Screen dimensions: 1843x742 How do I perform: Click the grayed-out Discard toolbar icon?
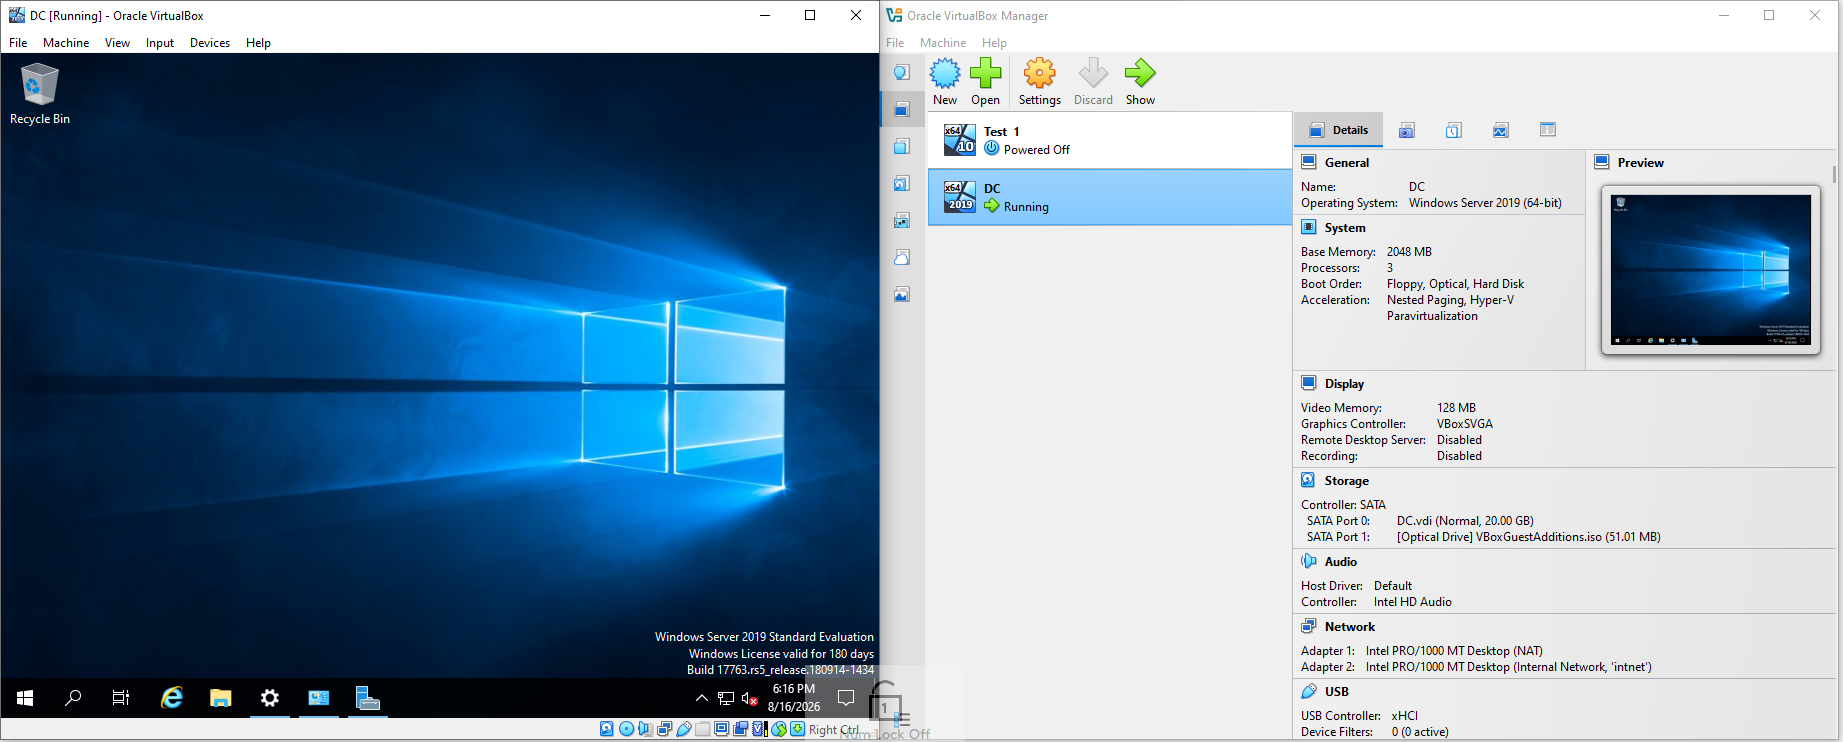tap(1093, 73)
